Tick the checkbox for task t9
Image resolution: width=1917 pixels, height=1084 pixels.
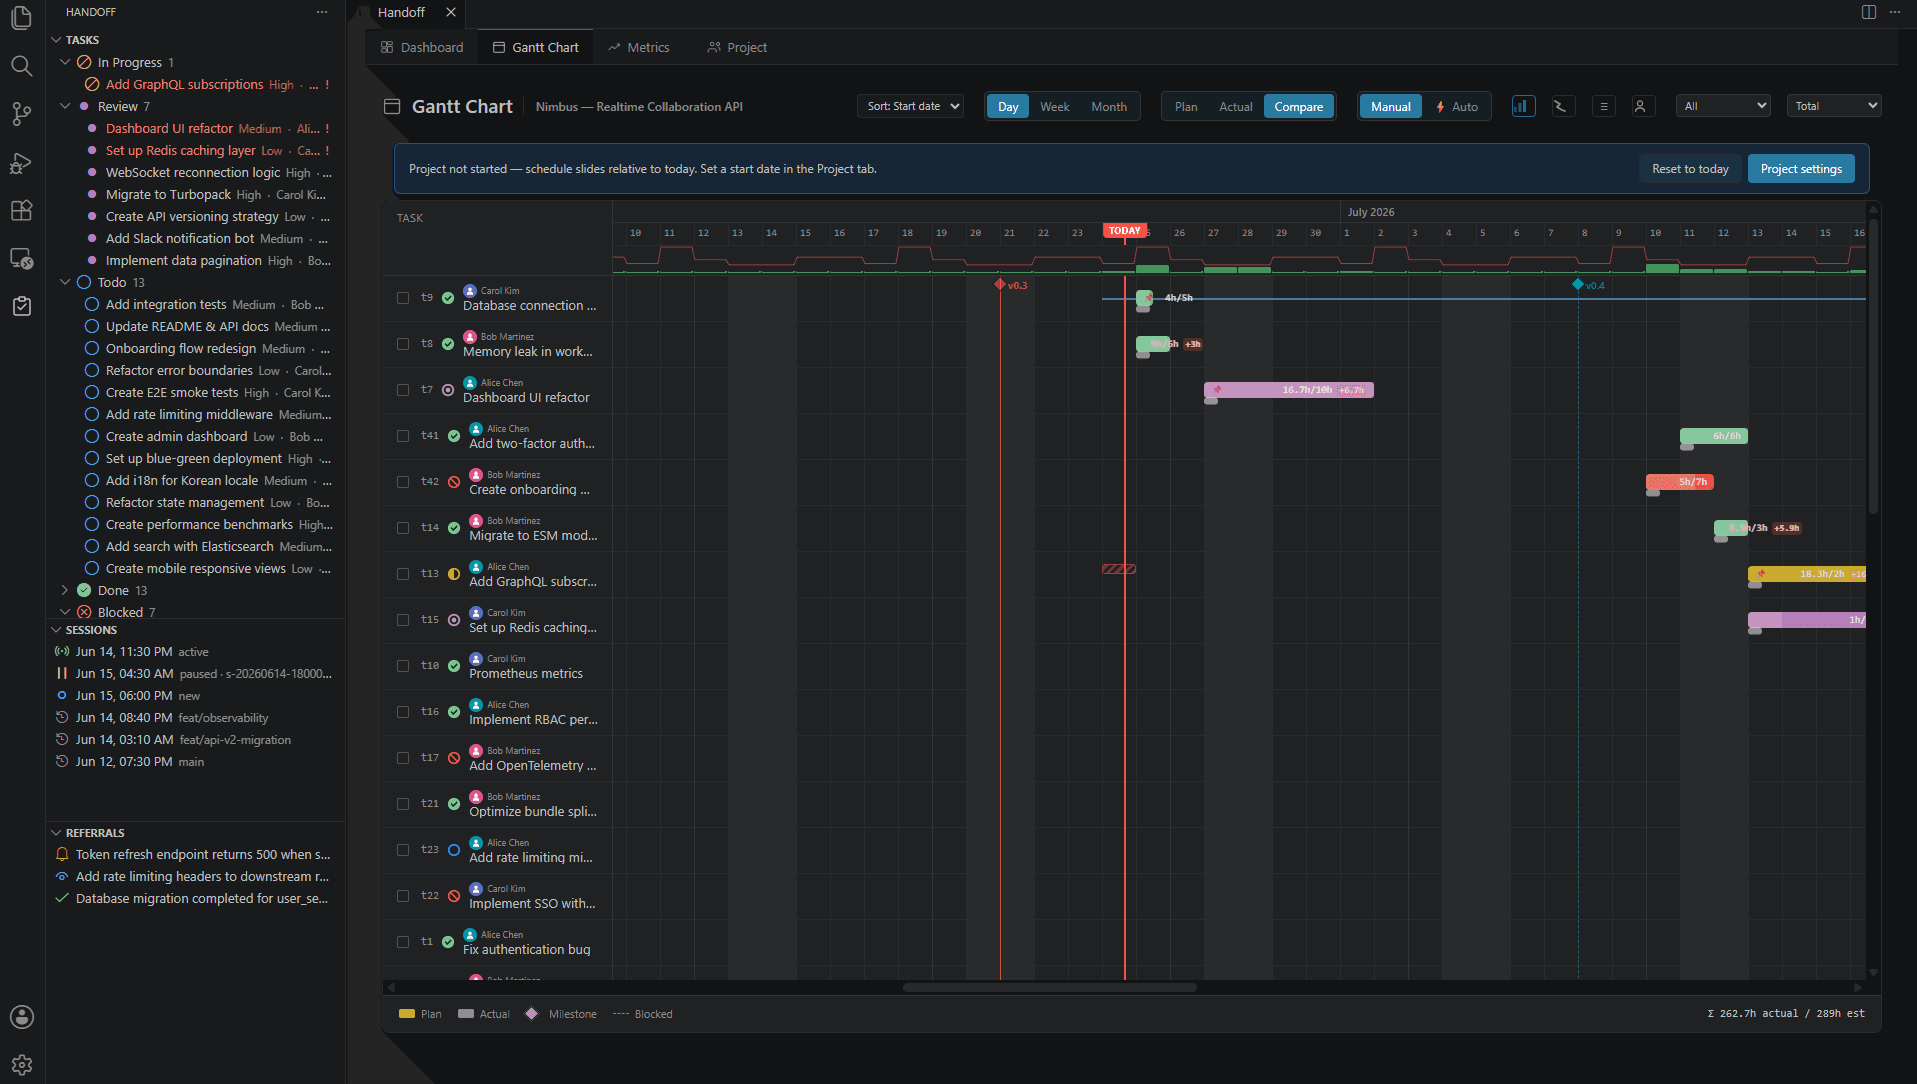coord(403,298)
